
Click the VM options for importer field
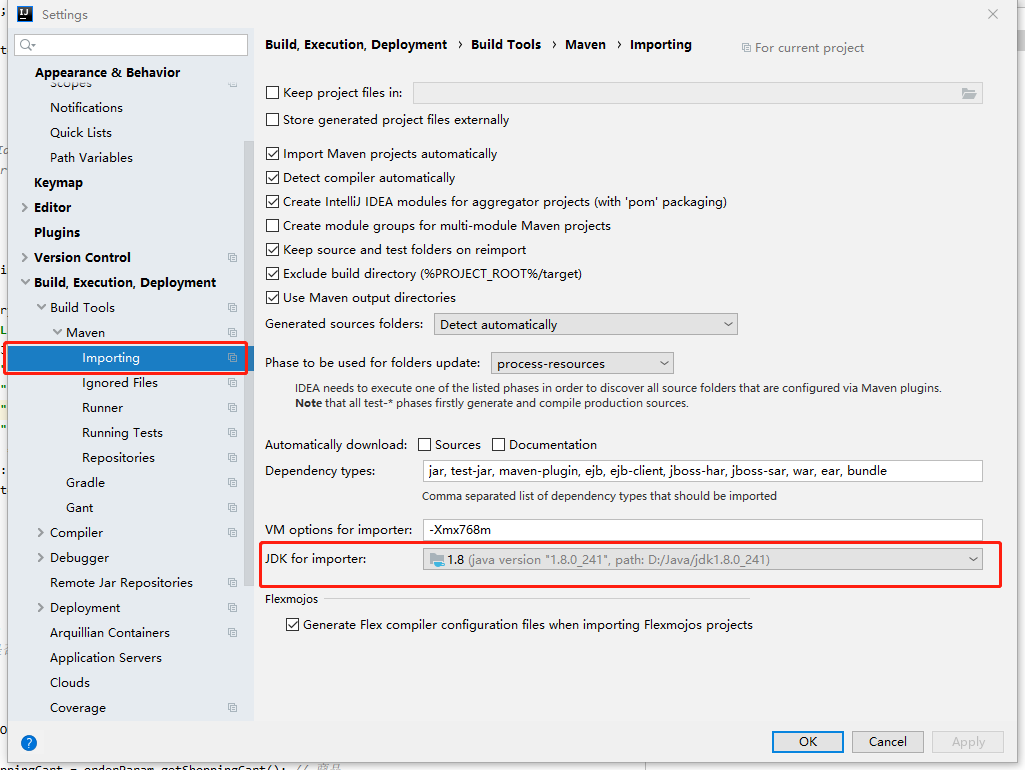pos(703,530)
